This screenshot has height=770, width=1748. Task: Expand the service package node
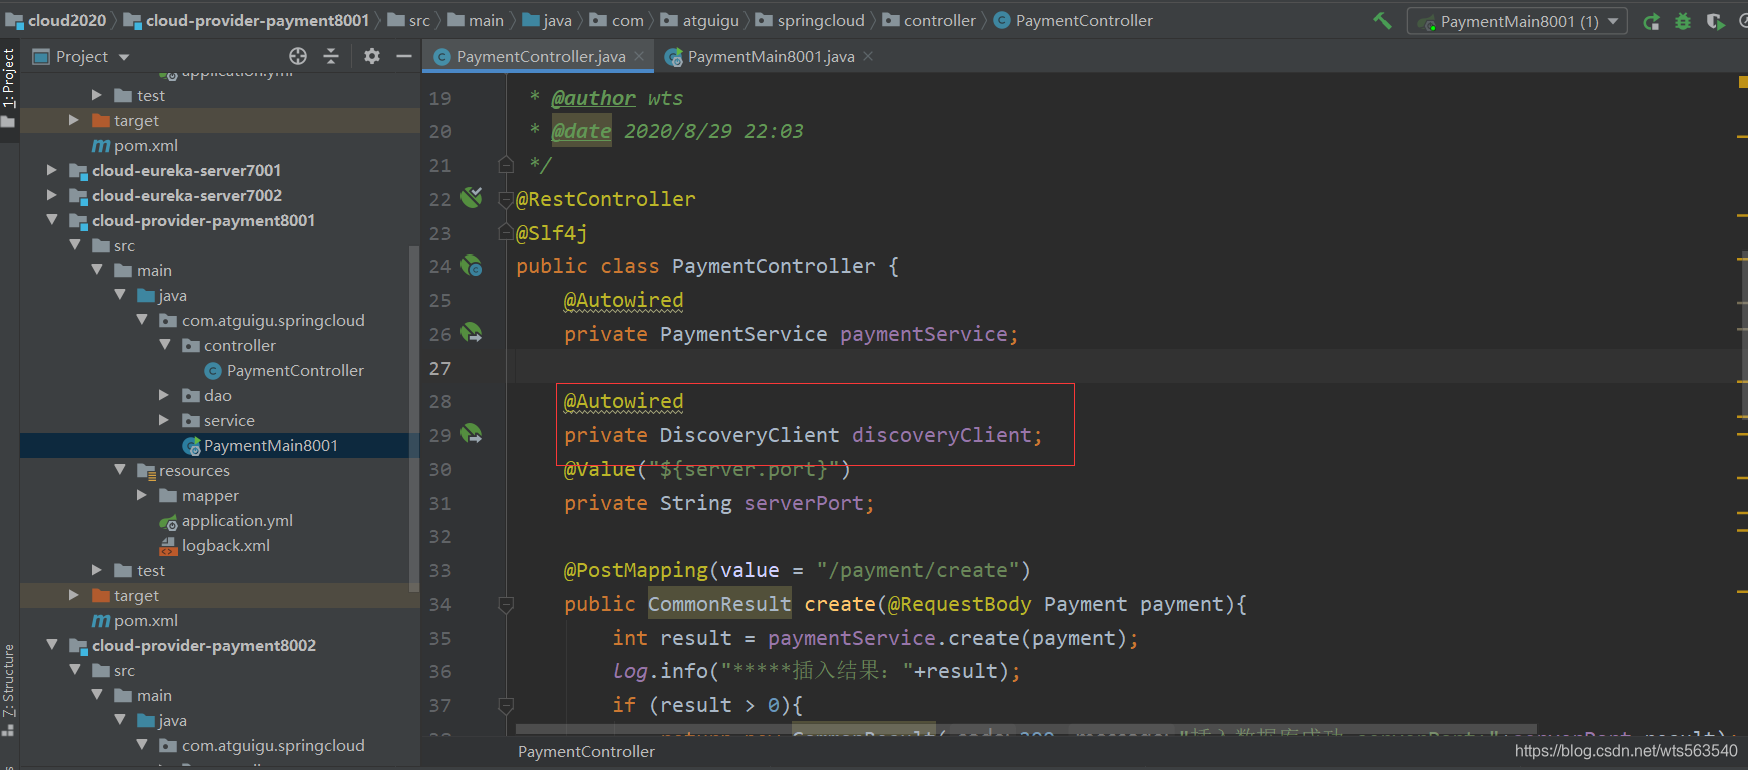(x=165, y=420)
